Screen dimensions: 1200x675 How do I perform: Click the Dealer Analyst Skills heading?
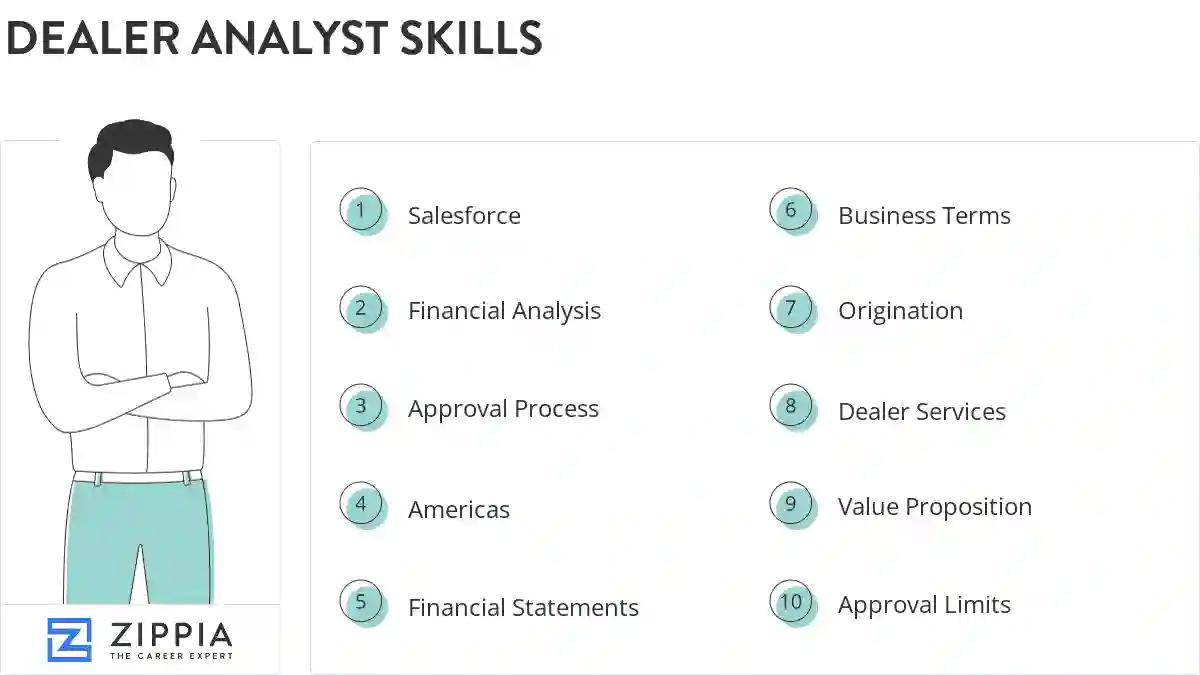tap(274, 38)
